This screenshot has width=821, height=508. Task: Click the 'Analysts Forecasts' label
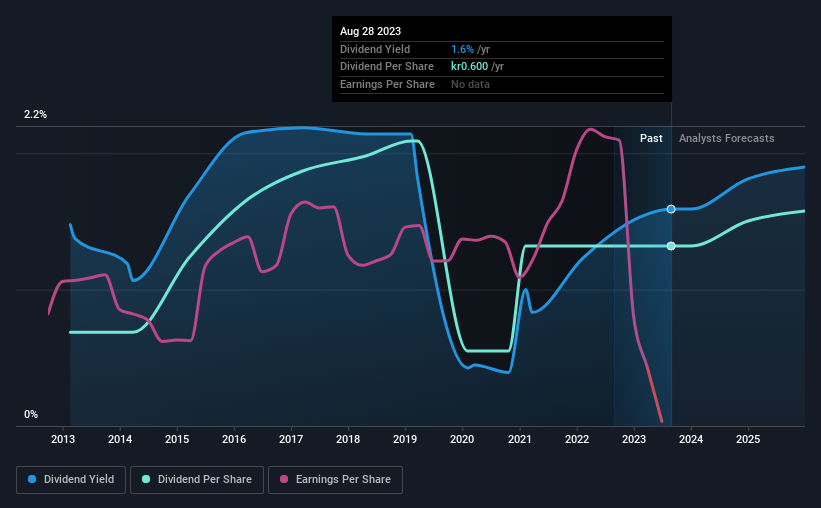(726, 138)
